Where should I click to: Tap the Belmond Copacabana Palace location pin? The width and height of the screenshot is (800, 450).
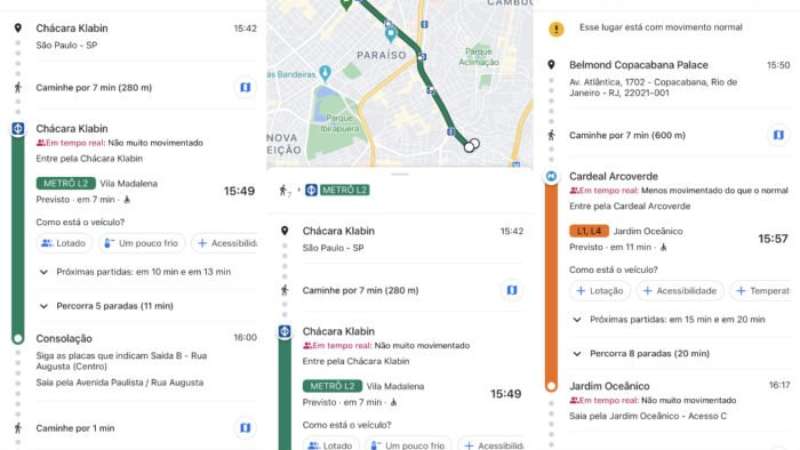(x=551, y=65)
